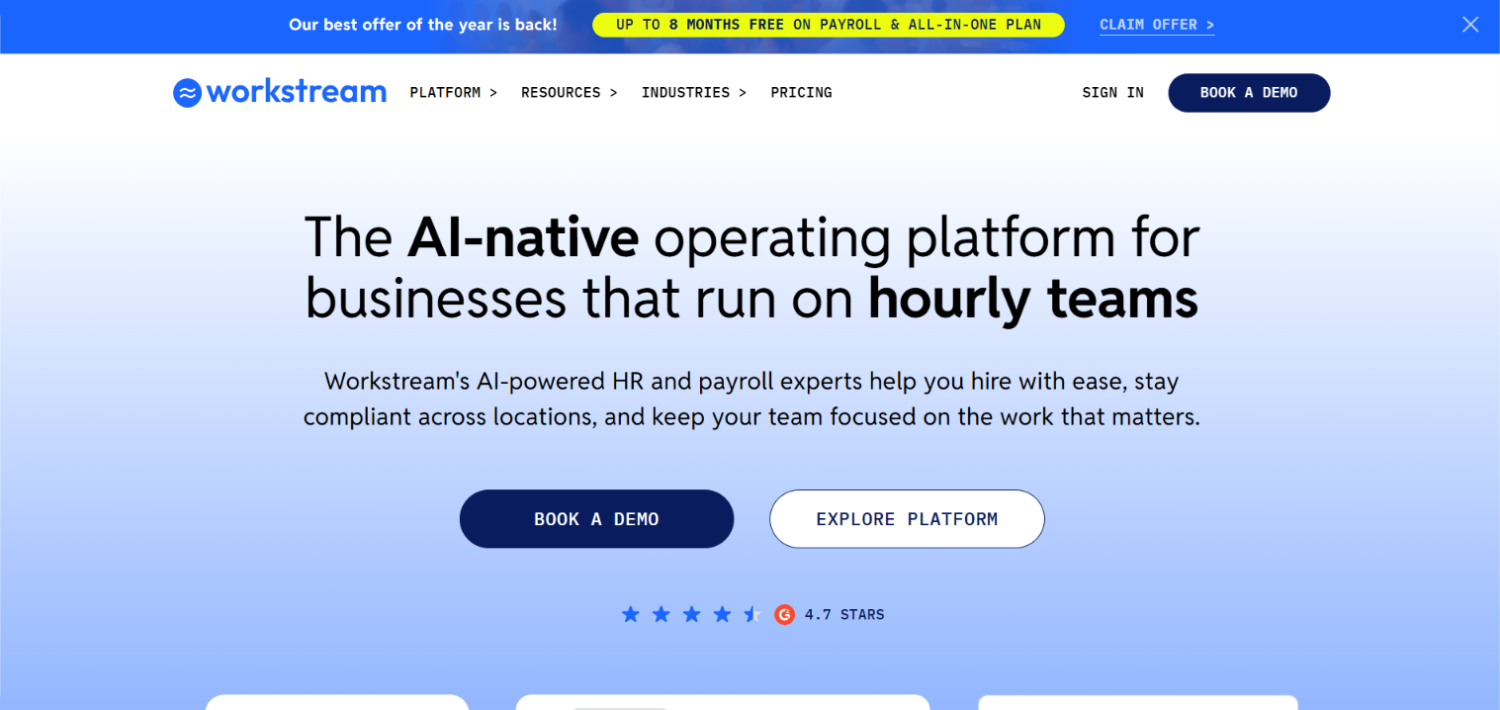Click the G2 logo icon
Image resolution: width=1500 pixels, height=710 pixels.
coord(785,615)
